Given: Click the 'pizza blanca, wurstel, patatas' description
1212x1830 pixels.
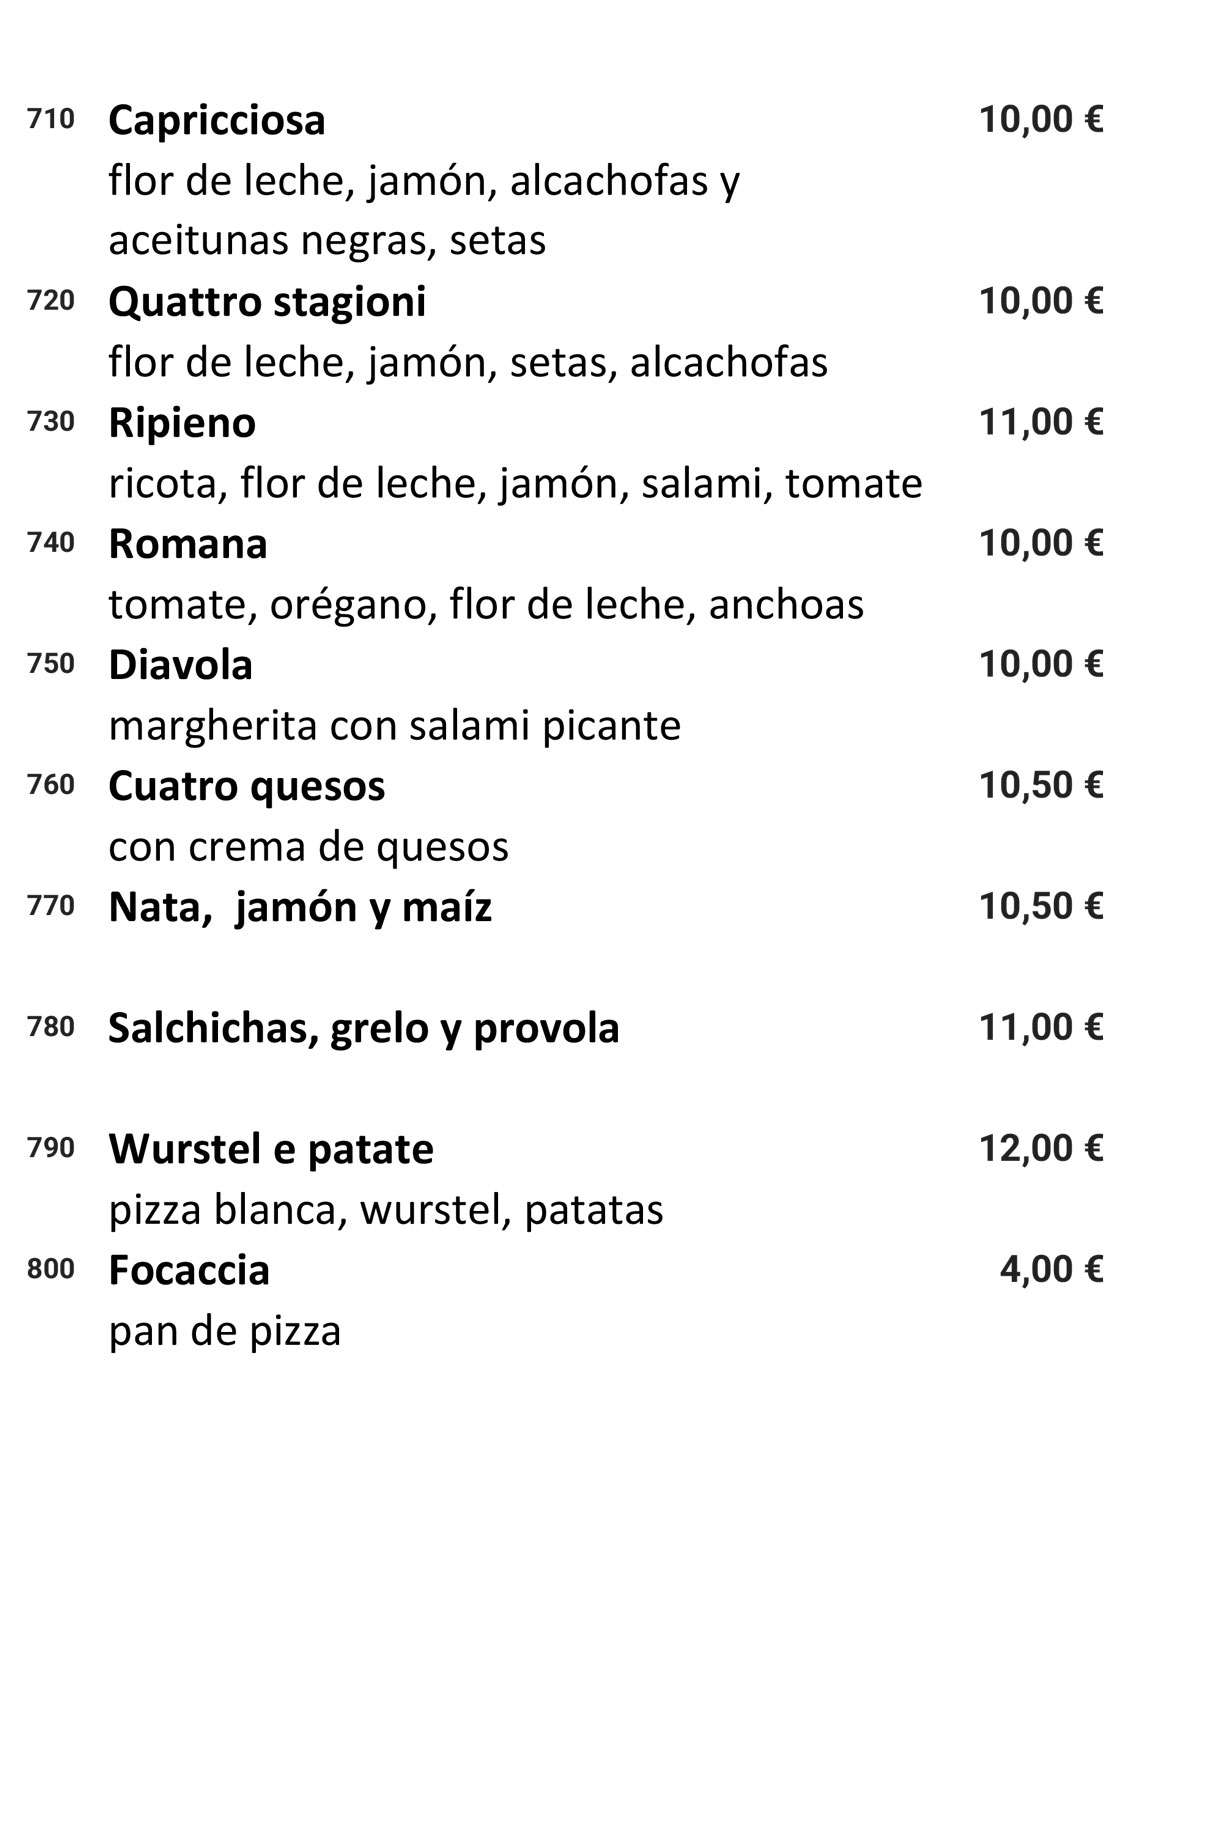Looking at the screenshot, I should (385, 1210).
